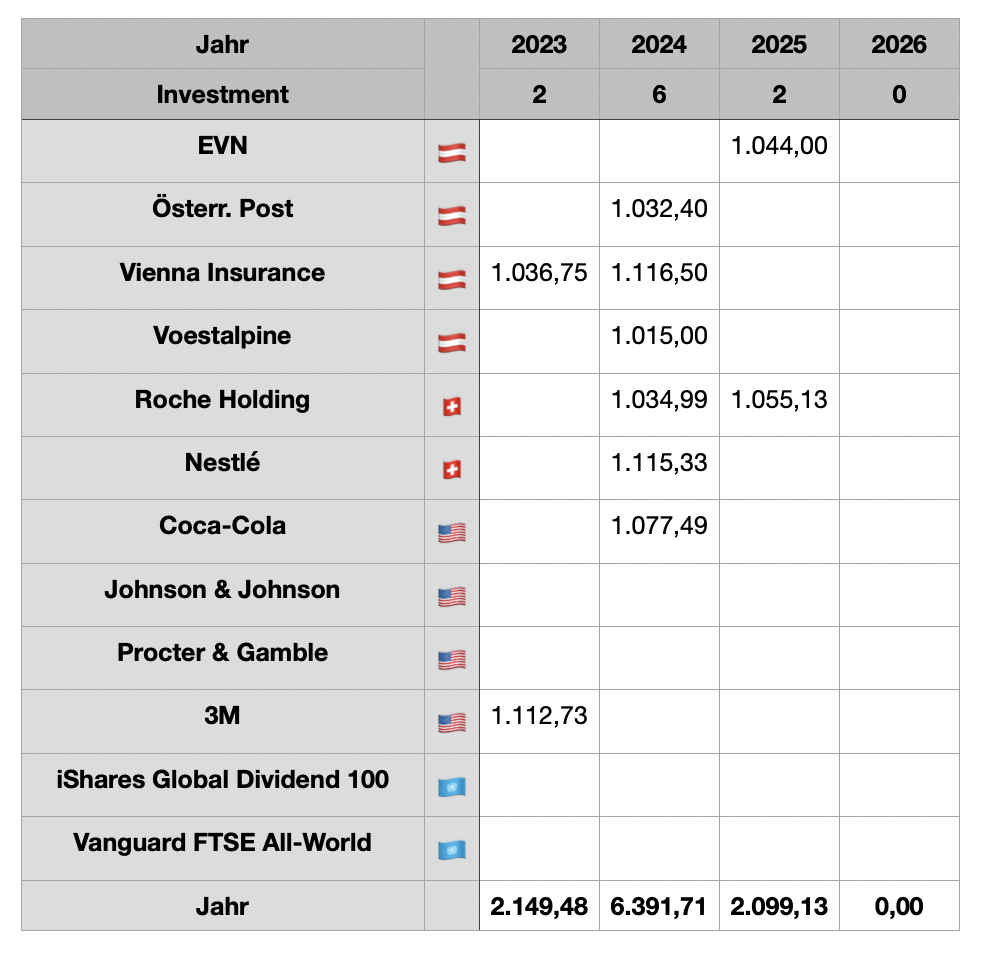Select the UN flag beside iShares Global Dividend 100
This screenshot has width=988, height=954.
point(451,787)
